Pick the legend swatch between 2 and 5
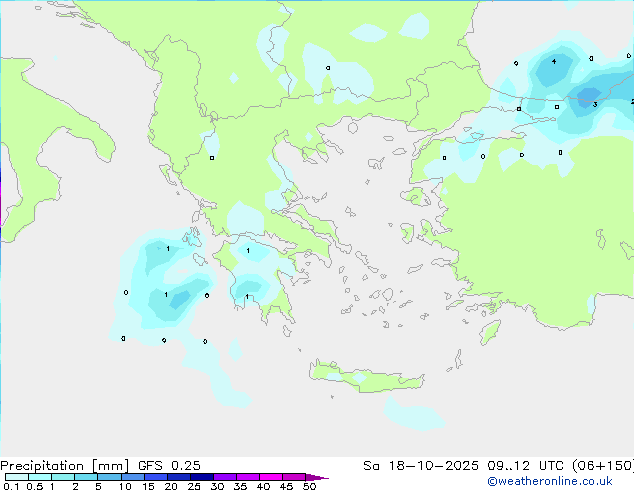 click(x=86, y=477)
